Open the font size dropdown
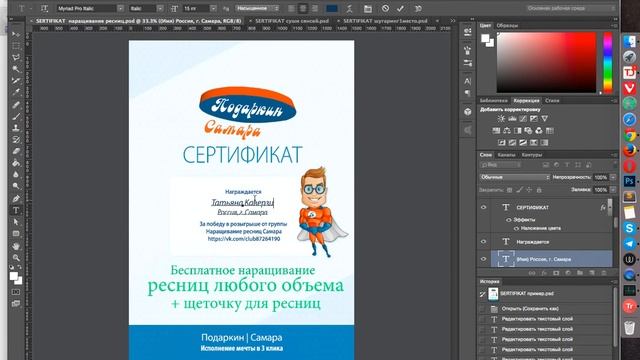 click(213, 8)
